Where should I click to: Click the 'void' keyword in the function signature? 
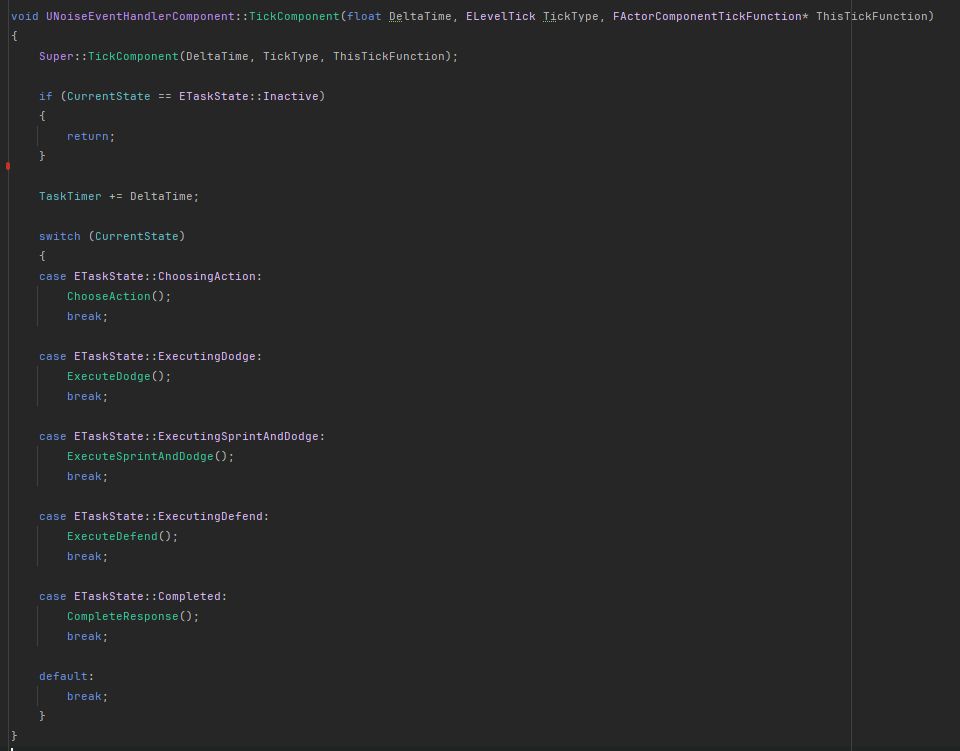[x=24, y=17]
